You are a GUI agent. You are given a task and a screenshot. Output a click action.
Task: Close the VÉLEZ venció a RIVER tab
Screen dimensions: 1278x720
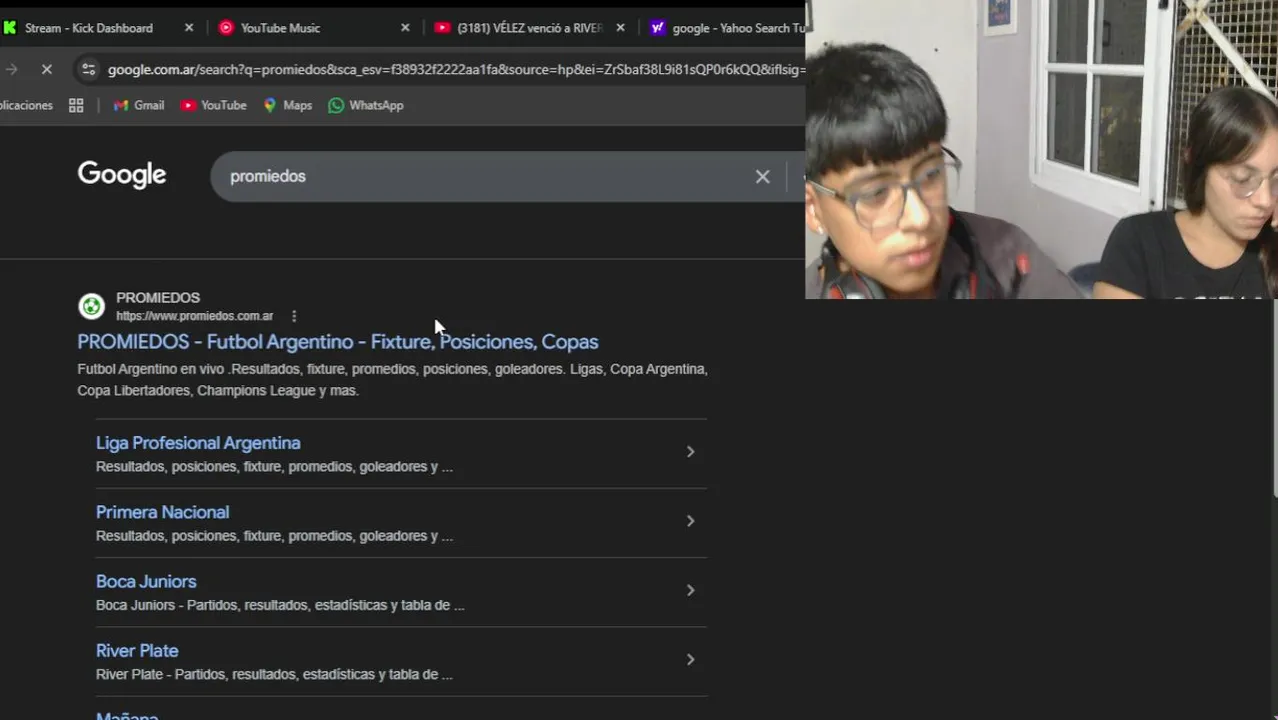(x=620, y=28)
